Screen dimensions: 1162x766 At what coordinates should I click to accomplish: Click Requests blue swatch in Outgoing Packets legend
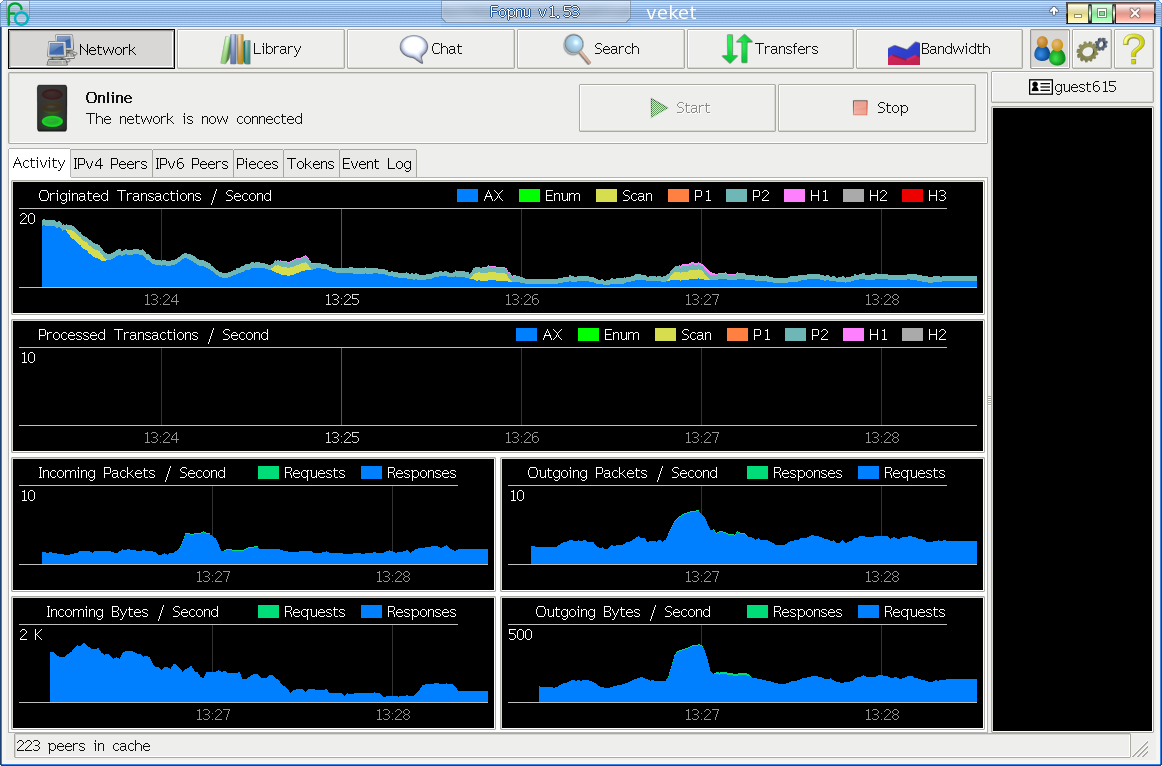tap(868, 473)
